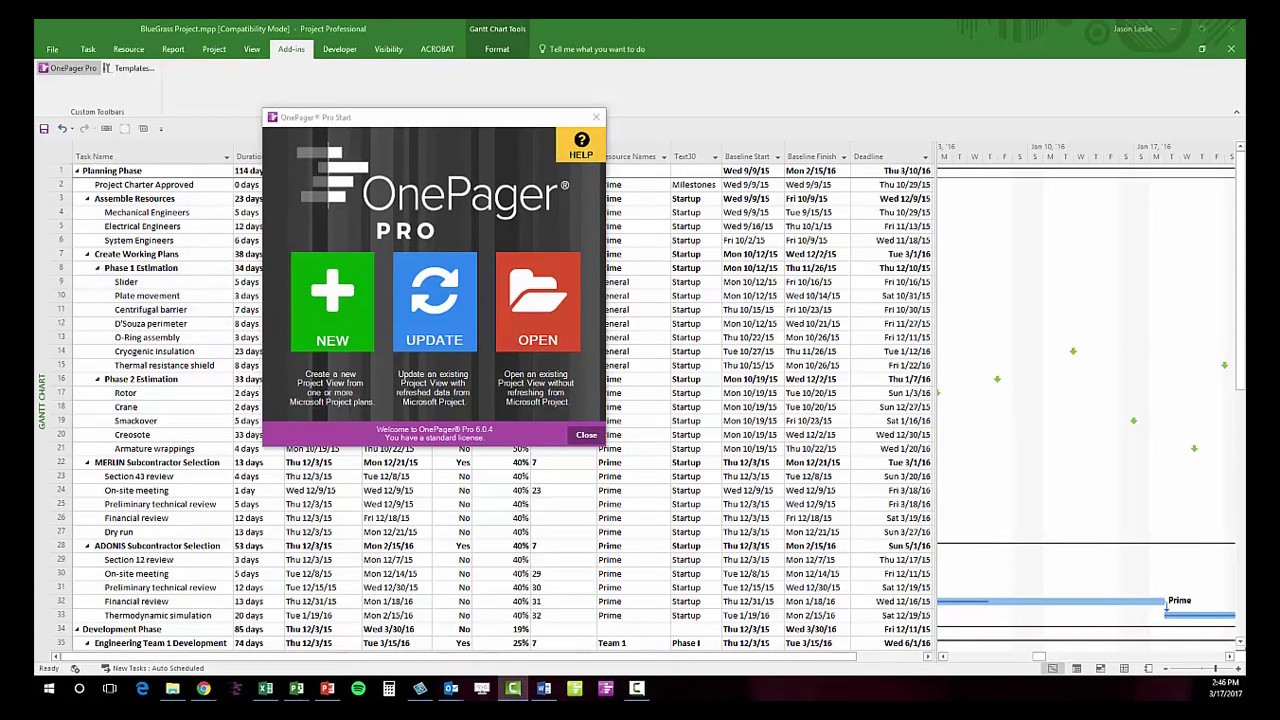Viewport: 1280px width, 720px height.
Task: Open Task Name column filter dropdown
Action: click(226, 157)
